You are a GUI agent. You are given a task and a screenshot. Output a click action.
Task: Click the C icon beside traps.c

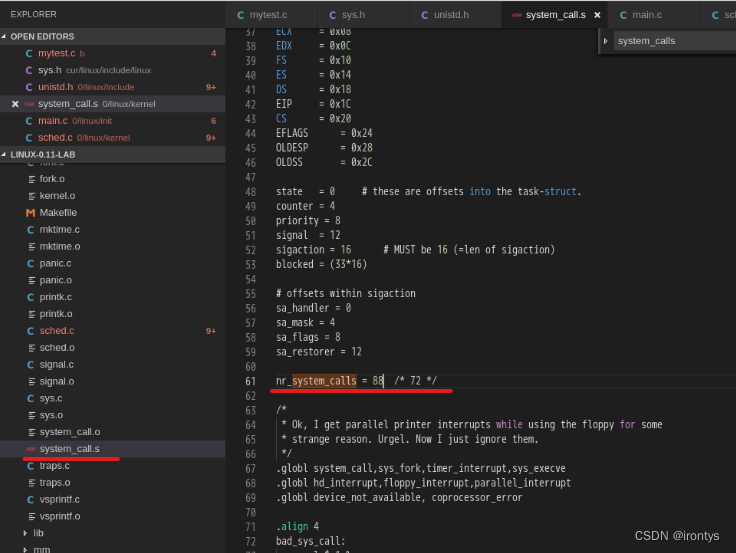pyautogui.click(x=31, y=466)
